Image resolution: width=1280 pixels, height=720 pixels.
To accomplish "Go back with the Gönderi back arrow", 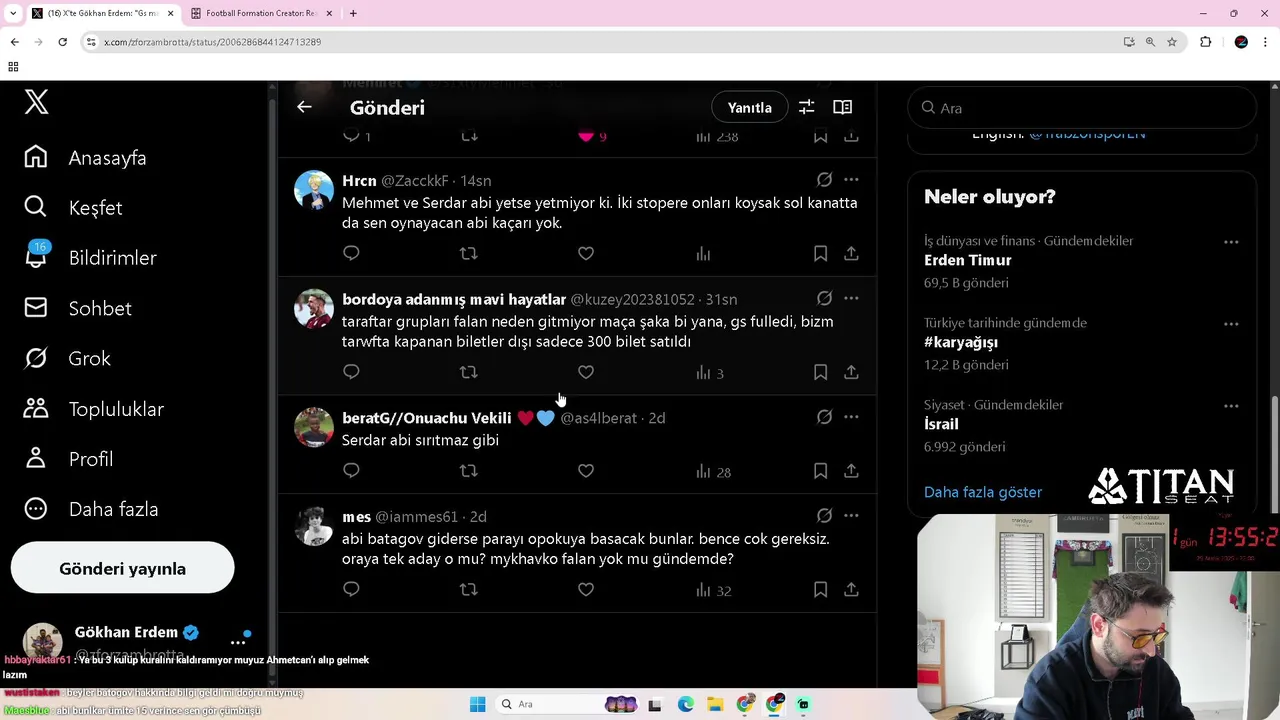I will (304, 107).
